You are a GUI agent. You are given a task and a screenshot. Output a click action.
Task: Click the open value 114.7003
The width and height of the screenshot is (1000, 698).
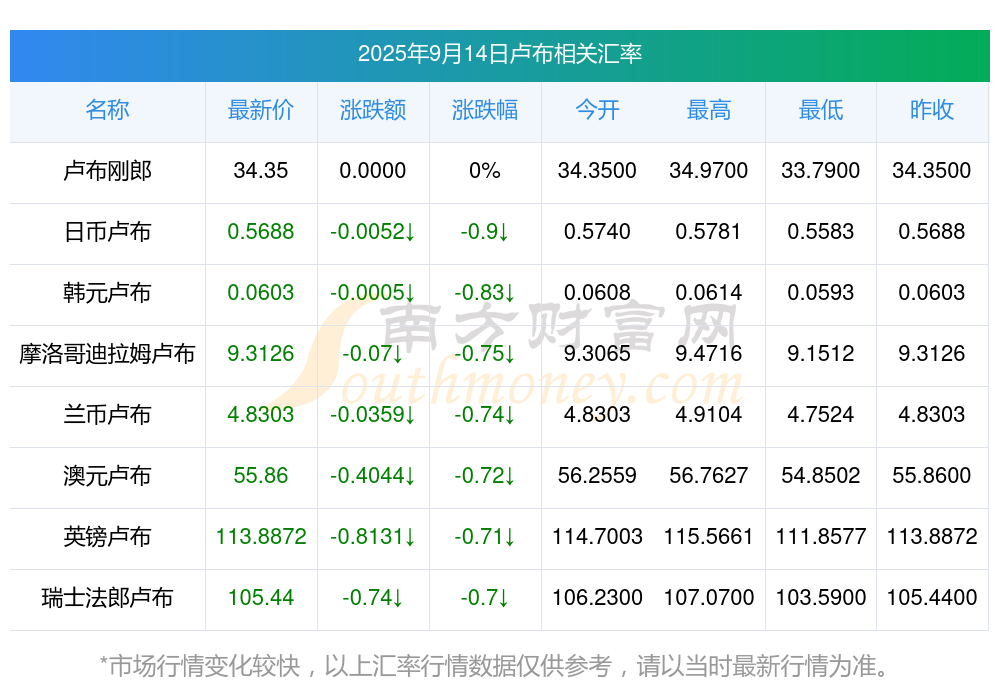[x=597, y=537]
